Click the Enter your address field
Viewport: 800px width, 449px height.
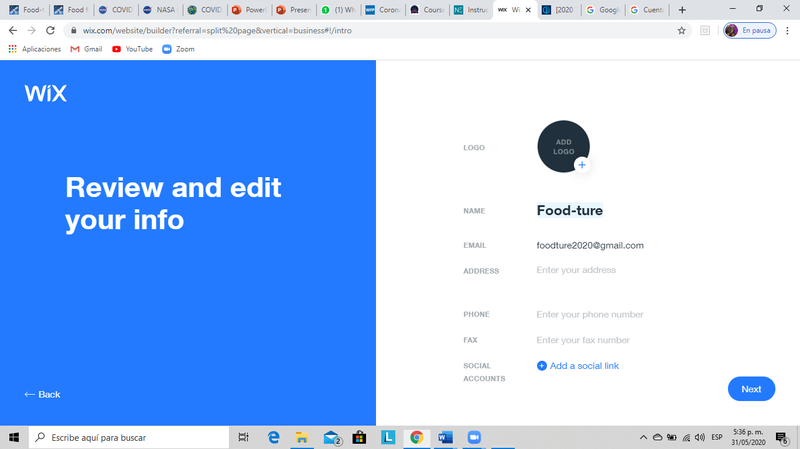click(576, 270)
